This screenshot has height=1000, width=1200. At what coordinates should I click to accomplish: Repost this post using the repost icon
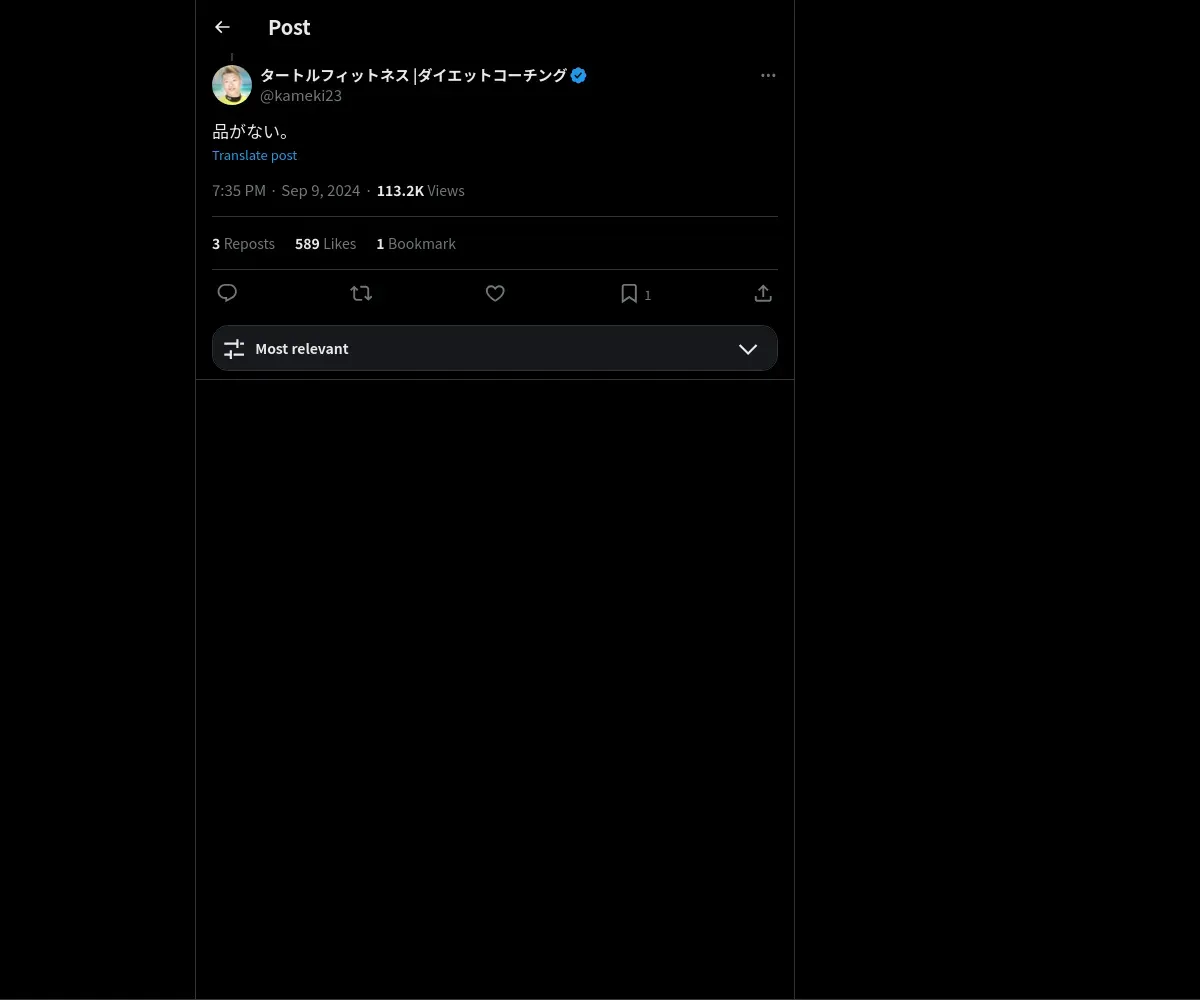click(x=361, y=293)
